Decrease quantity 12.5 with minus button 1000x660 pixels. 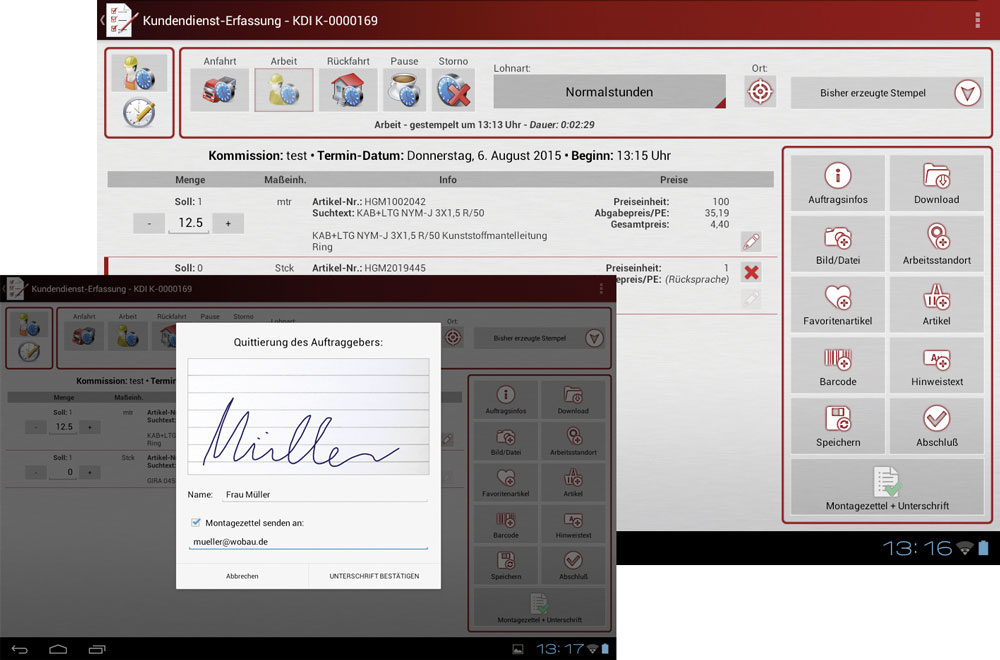[x=149, y=223]
